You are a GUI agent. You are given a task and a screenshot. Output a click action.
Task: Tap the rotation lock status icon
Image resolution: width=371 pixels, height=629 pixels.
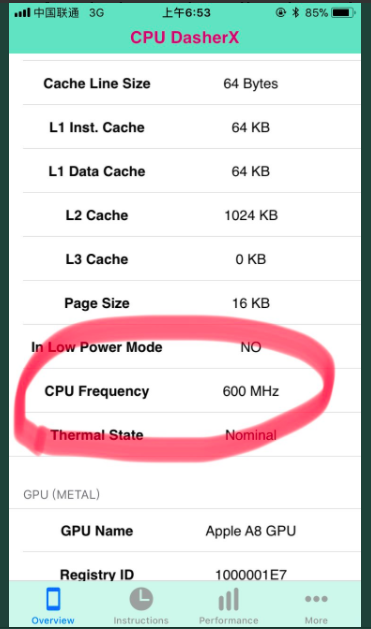pyautogui.click(x=281, y=12)
